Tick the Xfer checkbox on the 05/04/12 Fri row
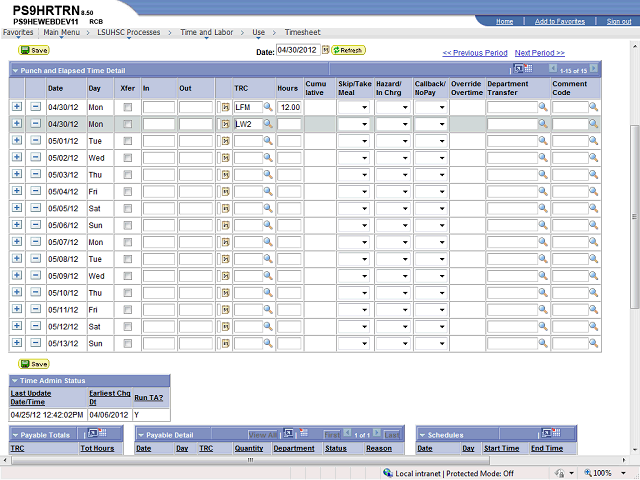 click(x=127, y=192)
